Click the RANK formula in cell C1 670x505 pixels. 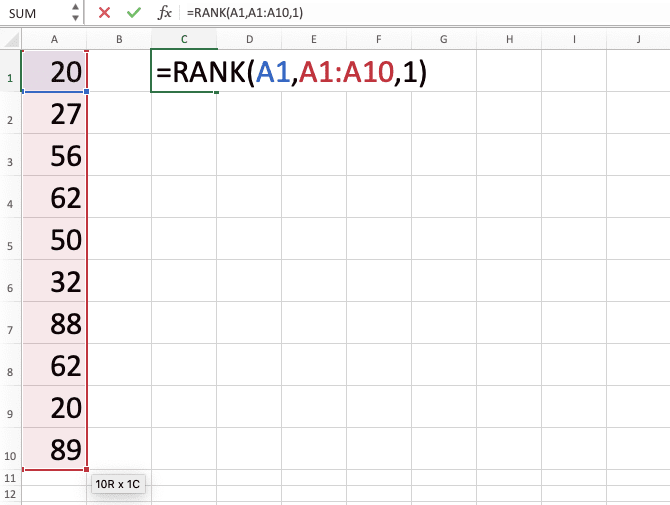click(x=292, y=72)
